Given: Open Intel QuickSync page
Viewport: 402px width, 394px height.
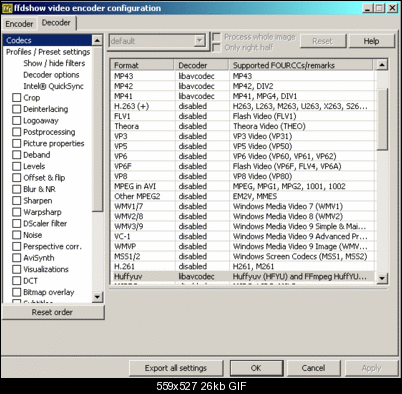Looking at the screenshot, I should (53, 86).
